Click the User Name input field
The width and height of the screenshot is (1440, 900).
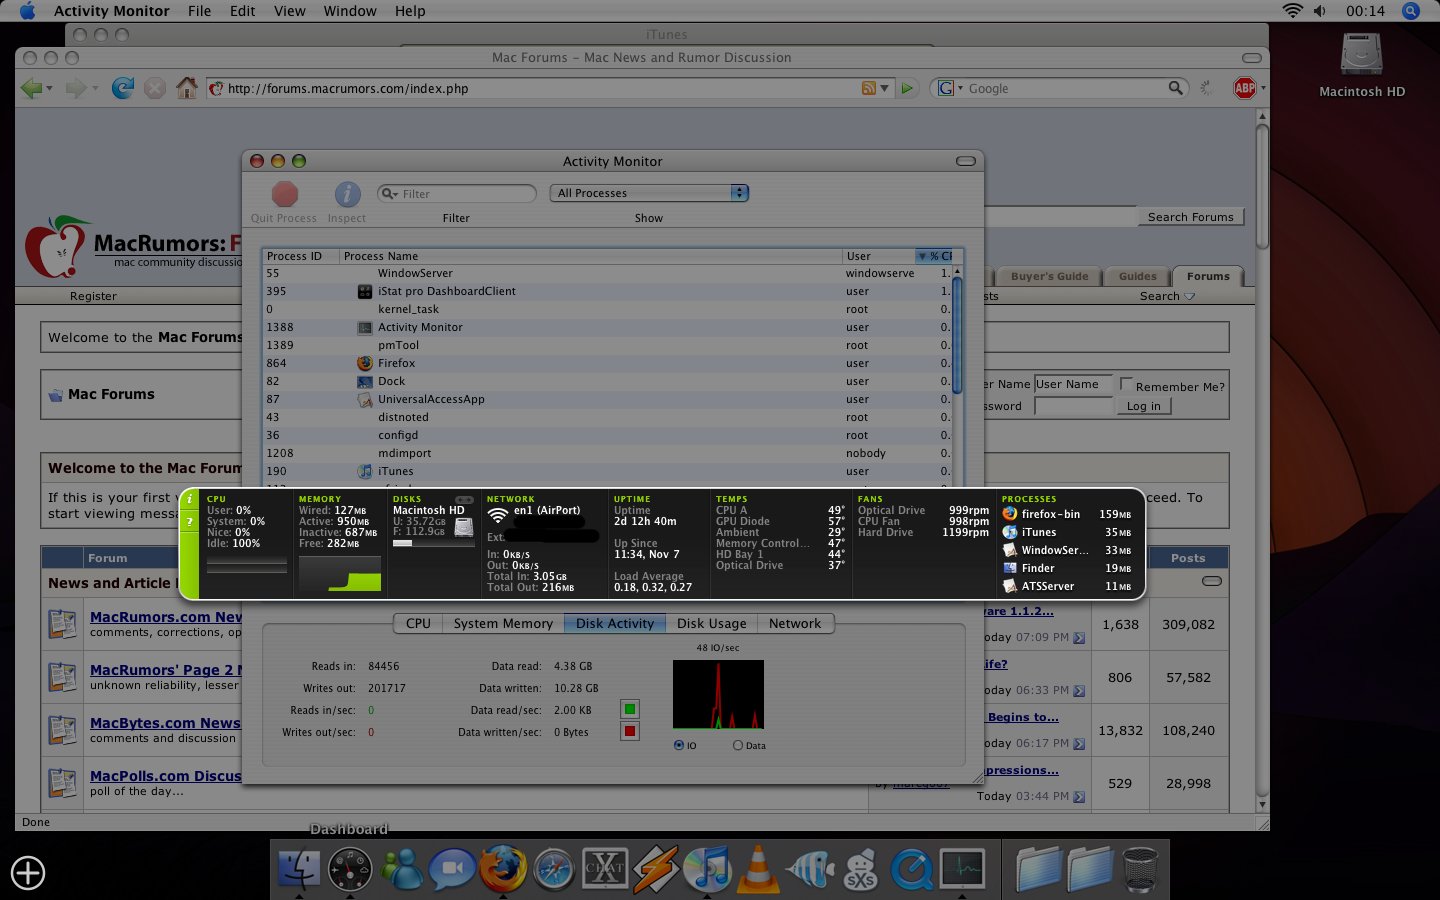(1073, 384)
